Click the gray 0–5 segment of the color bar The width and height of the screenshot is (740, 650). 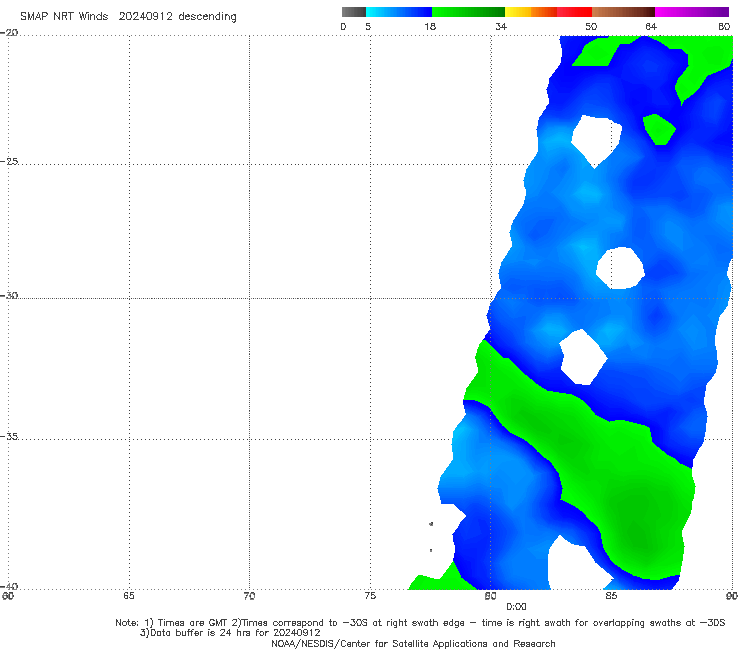click(x=354, y=12)
